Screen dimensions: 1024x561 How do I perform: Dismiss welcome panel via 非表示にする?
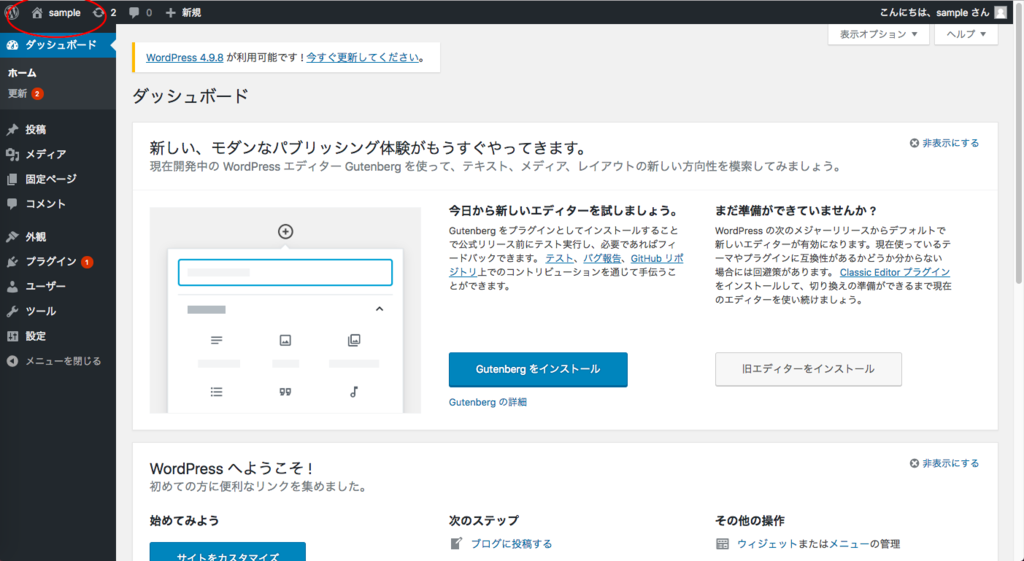pos(944,463)
